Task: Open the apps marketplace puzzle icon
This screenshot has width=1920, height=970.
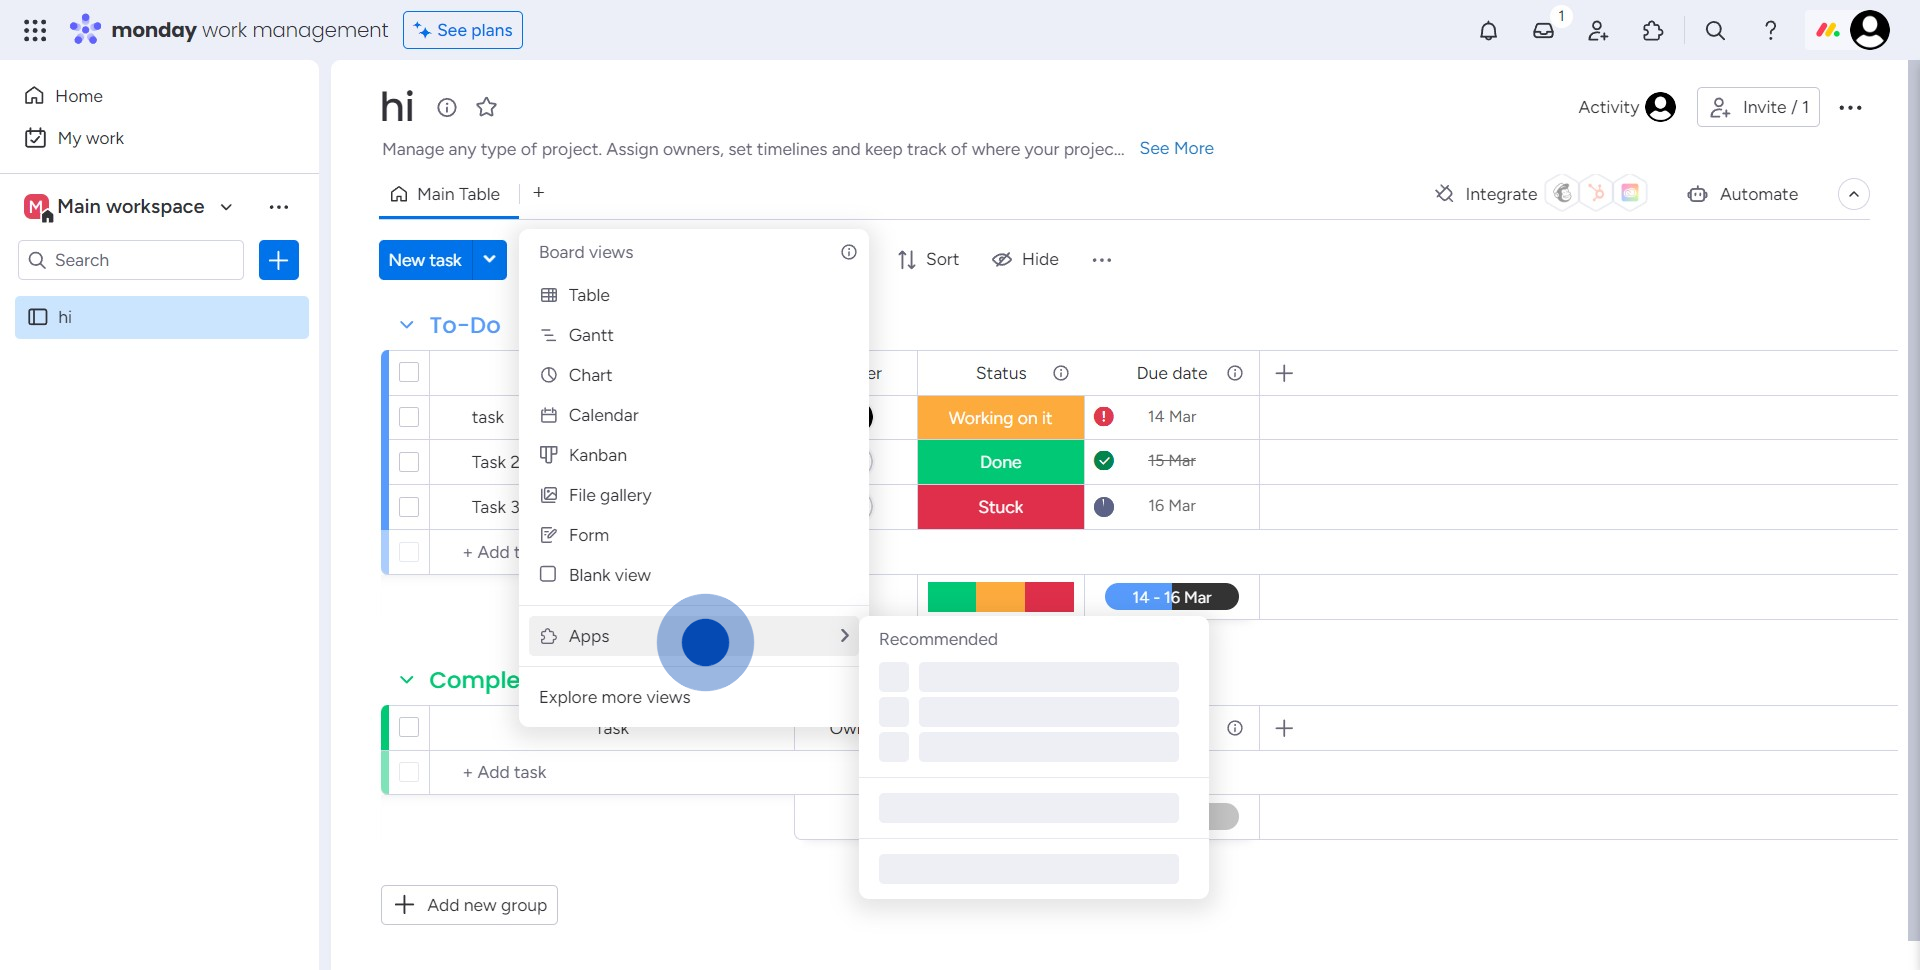Action: [x=1653, y=31]
